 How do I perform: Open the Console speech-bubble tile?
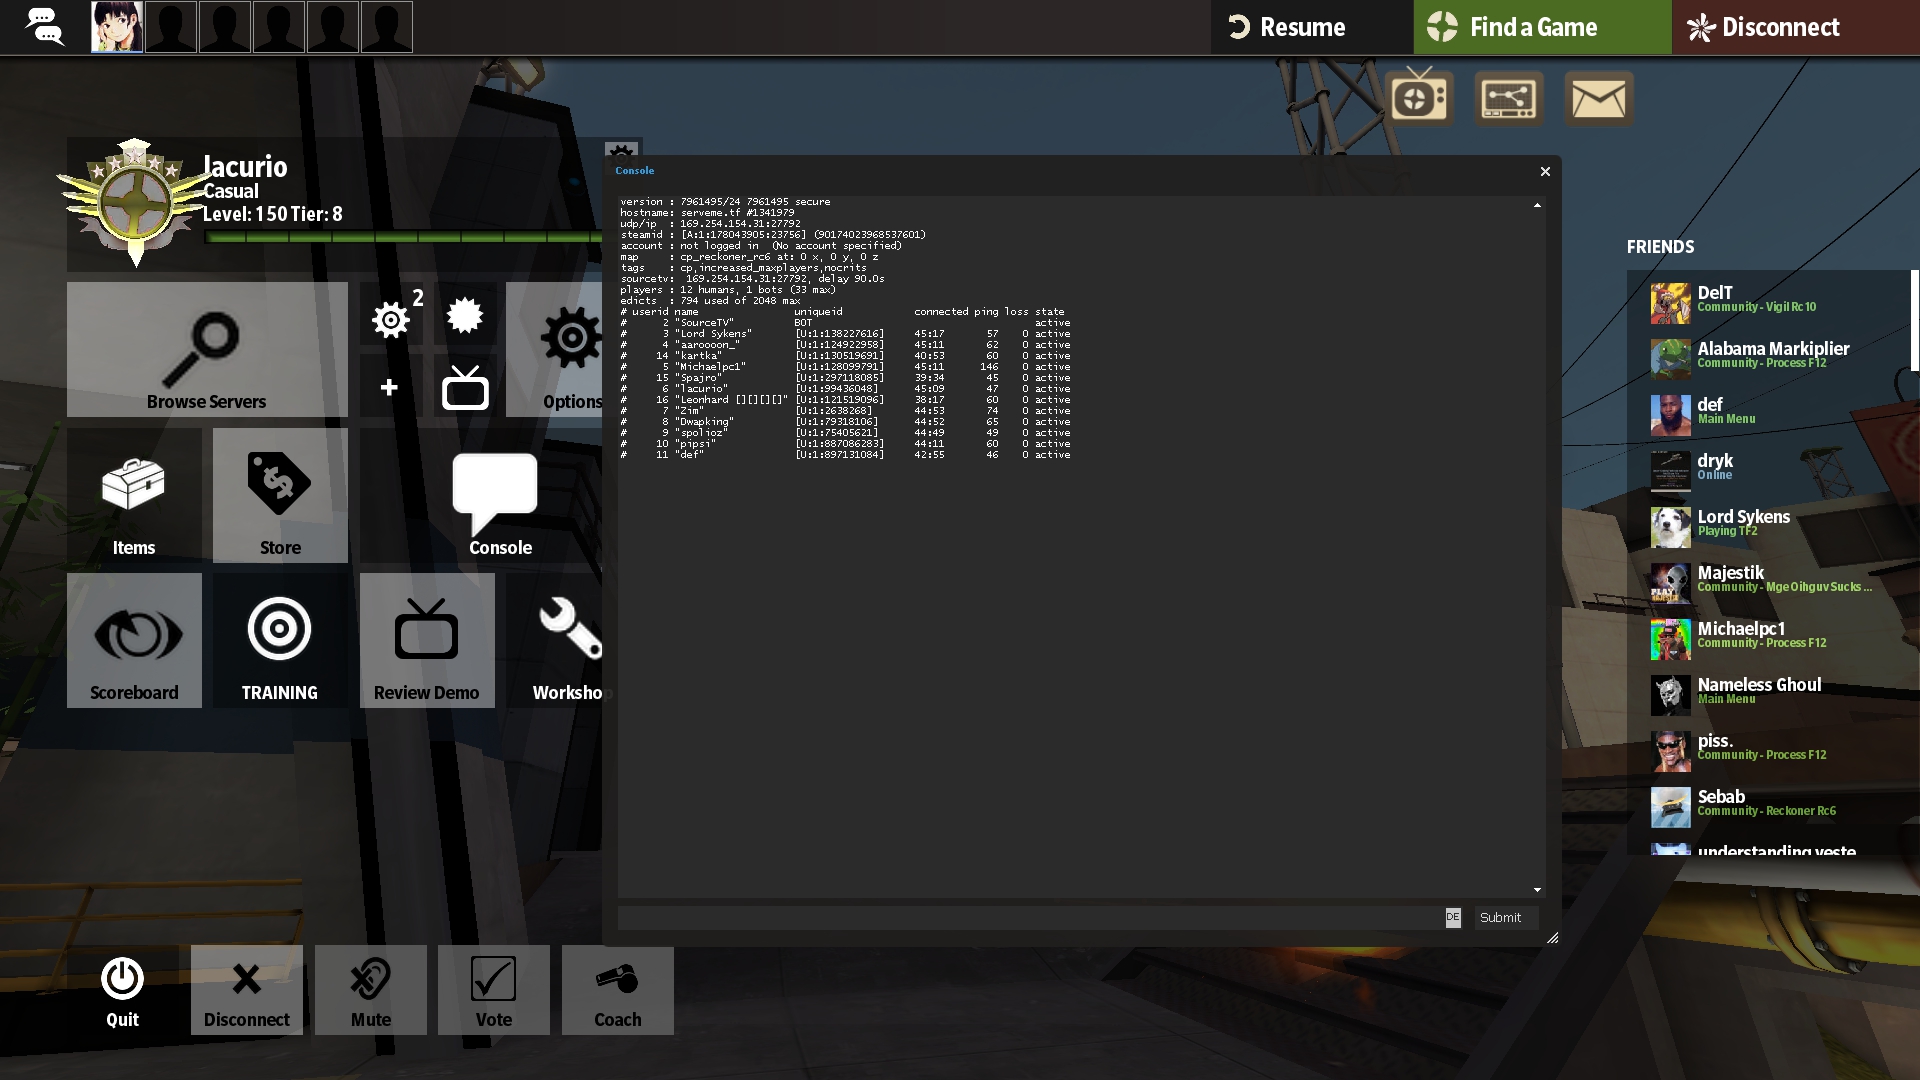point(497,496)
